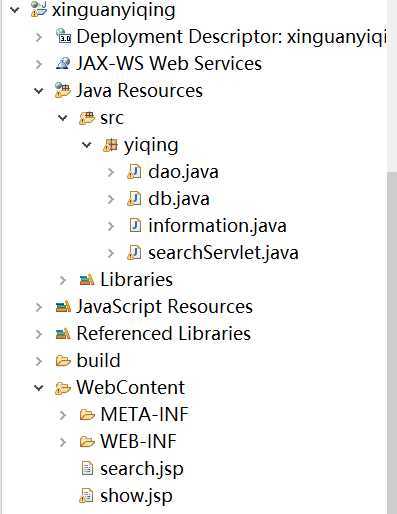Click the Libraries icon under Java Resources
The image size is (397, 514).
click(x=87, y=280)
